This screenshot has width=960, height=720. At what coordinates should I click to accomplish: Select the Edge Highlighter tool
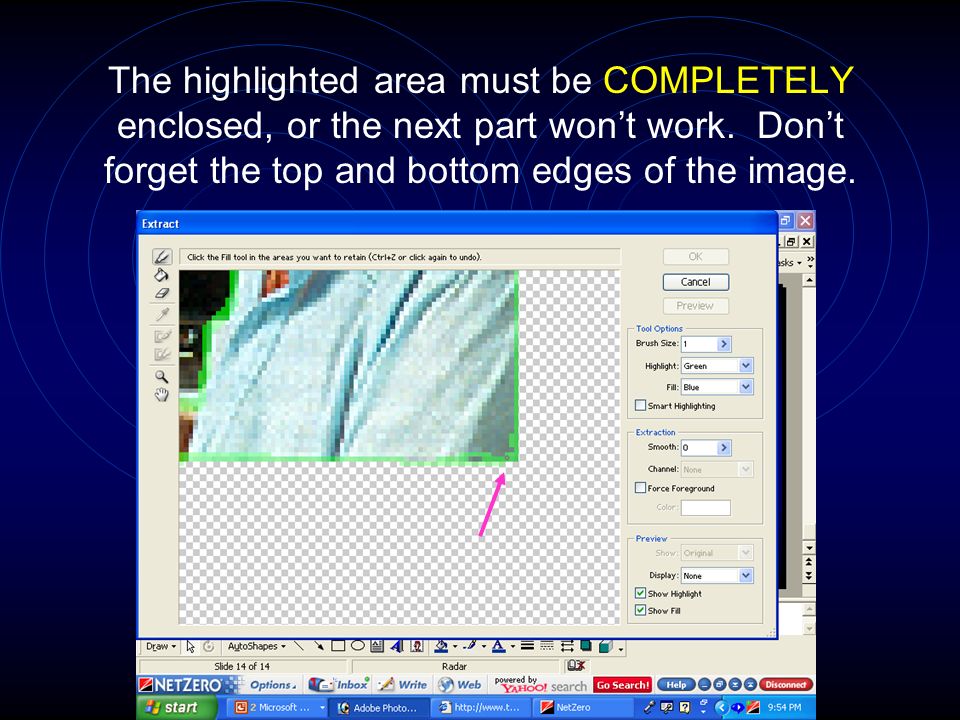[x=162, y=257]
